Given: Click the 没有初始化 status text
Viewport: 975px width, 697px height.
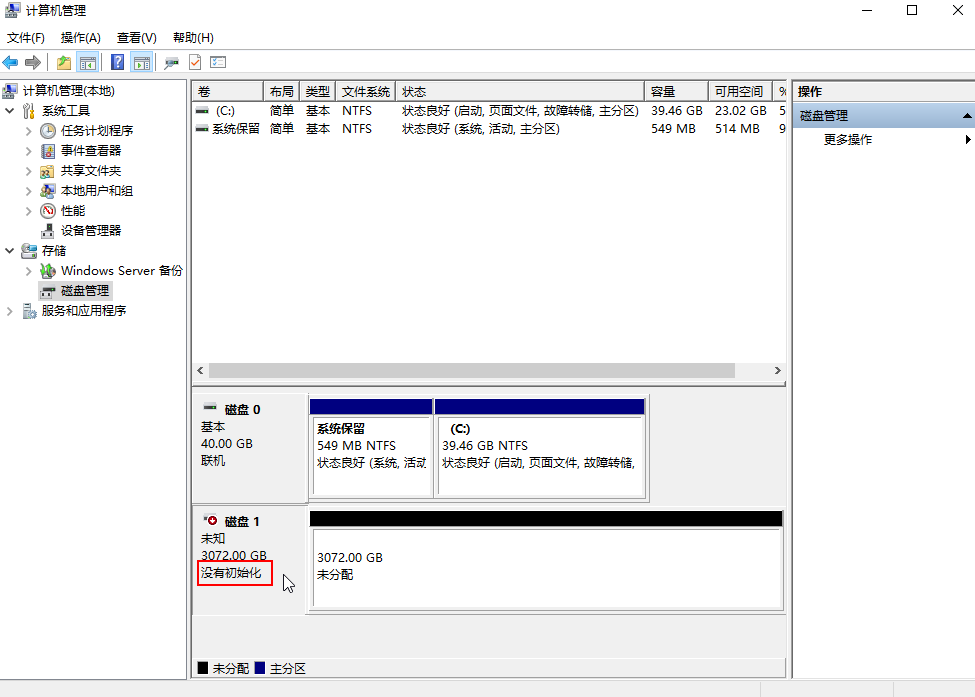Looking at the screenshot, I should click(231, 573).
